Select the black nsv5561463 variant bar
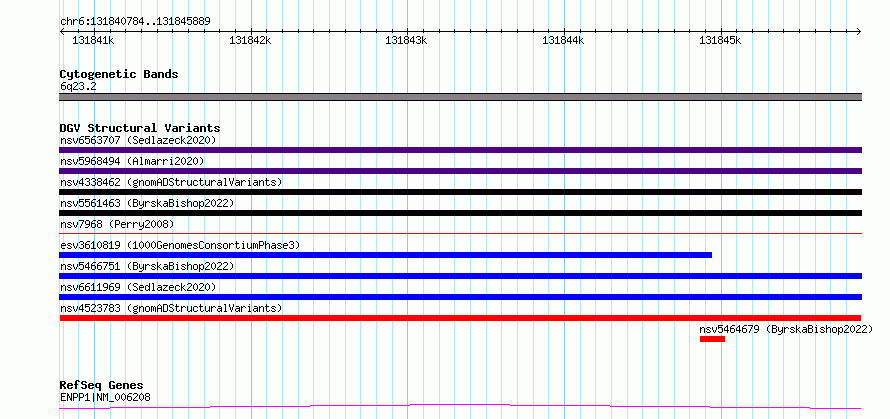 (460, 213)
